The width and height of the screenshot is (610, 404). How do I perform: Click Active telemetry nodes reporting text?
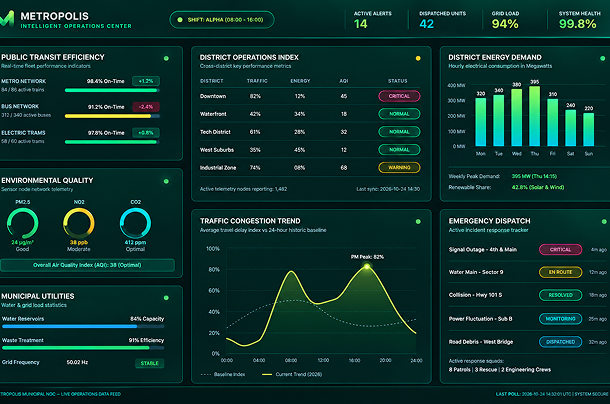click(x=244, y=189)
